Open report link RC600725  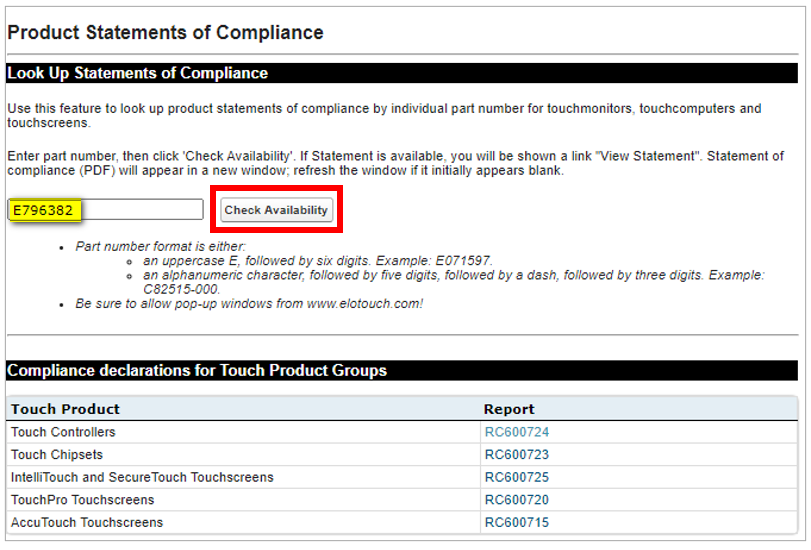[x=516, y=478]
